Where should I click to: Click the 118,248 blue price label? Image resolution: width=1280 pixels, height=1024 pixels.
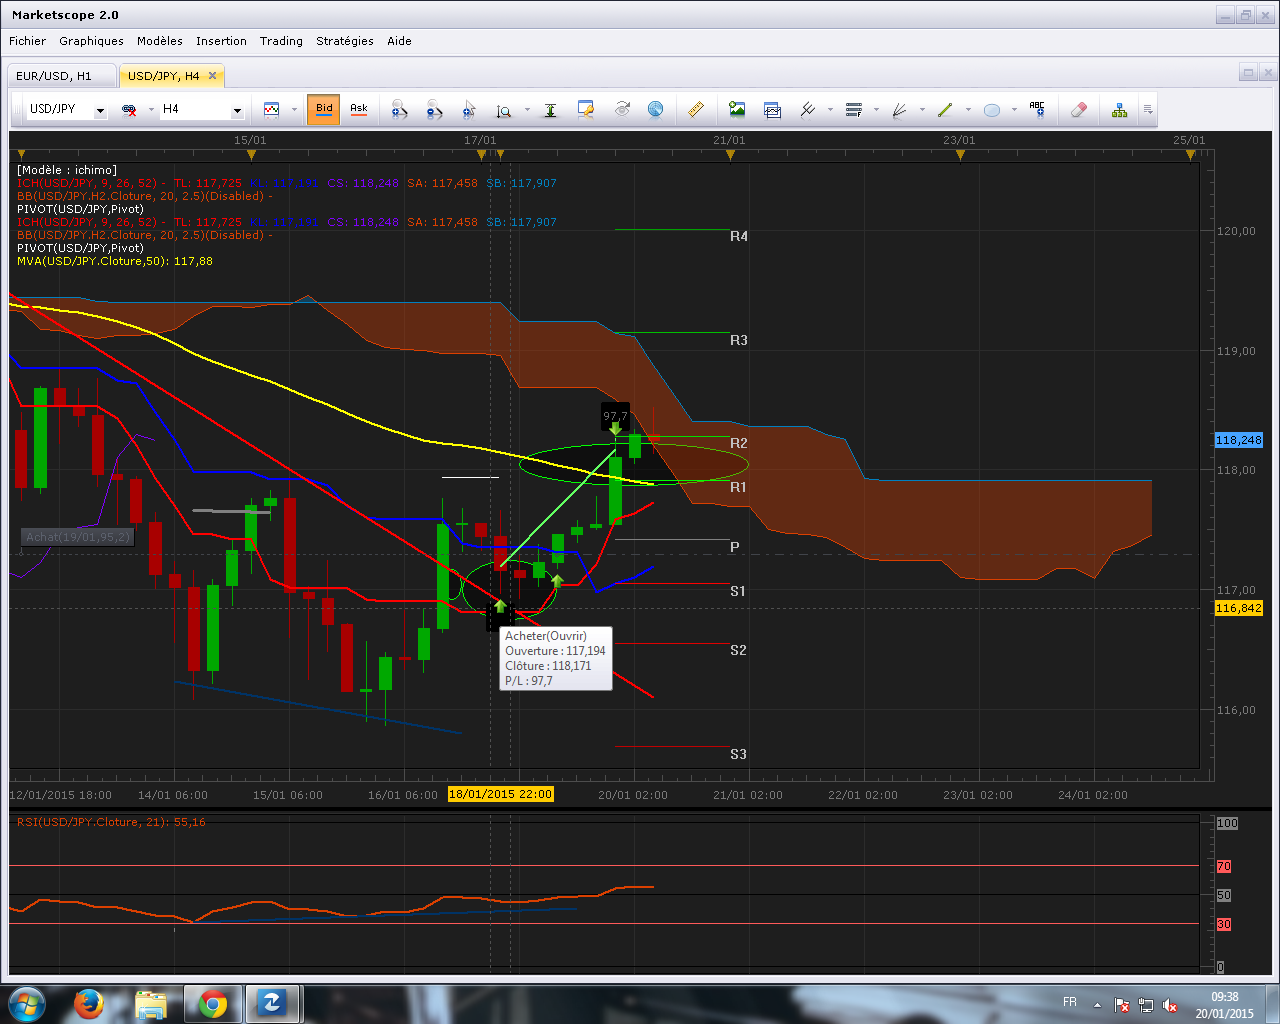pos(1238,440)
